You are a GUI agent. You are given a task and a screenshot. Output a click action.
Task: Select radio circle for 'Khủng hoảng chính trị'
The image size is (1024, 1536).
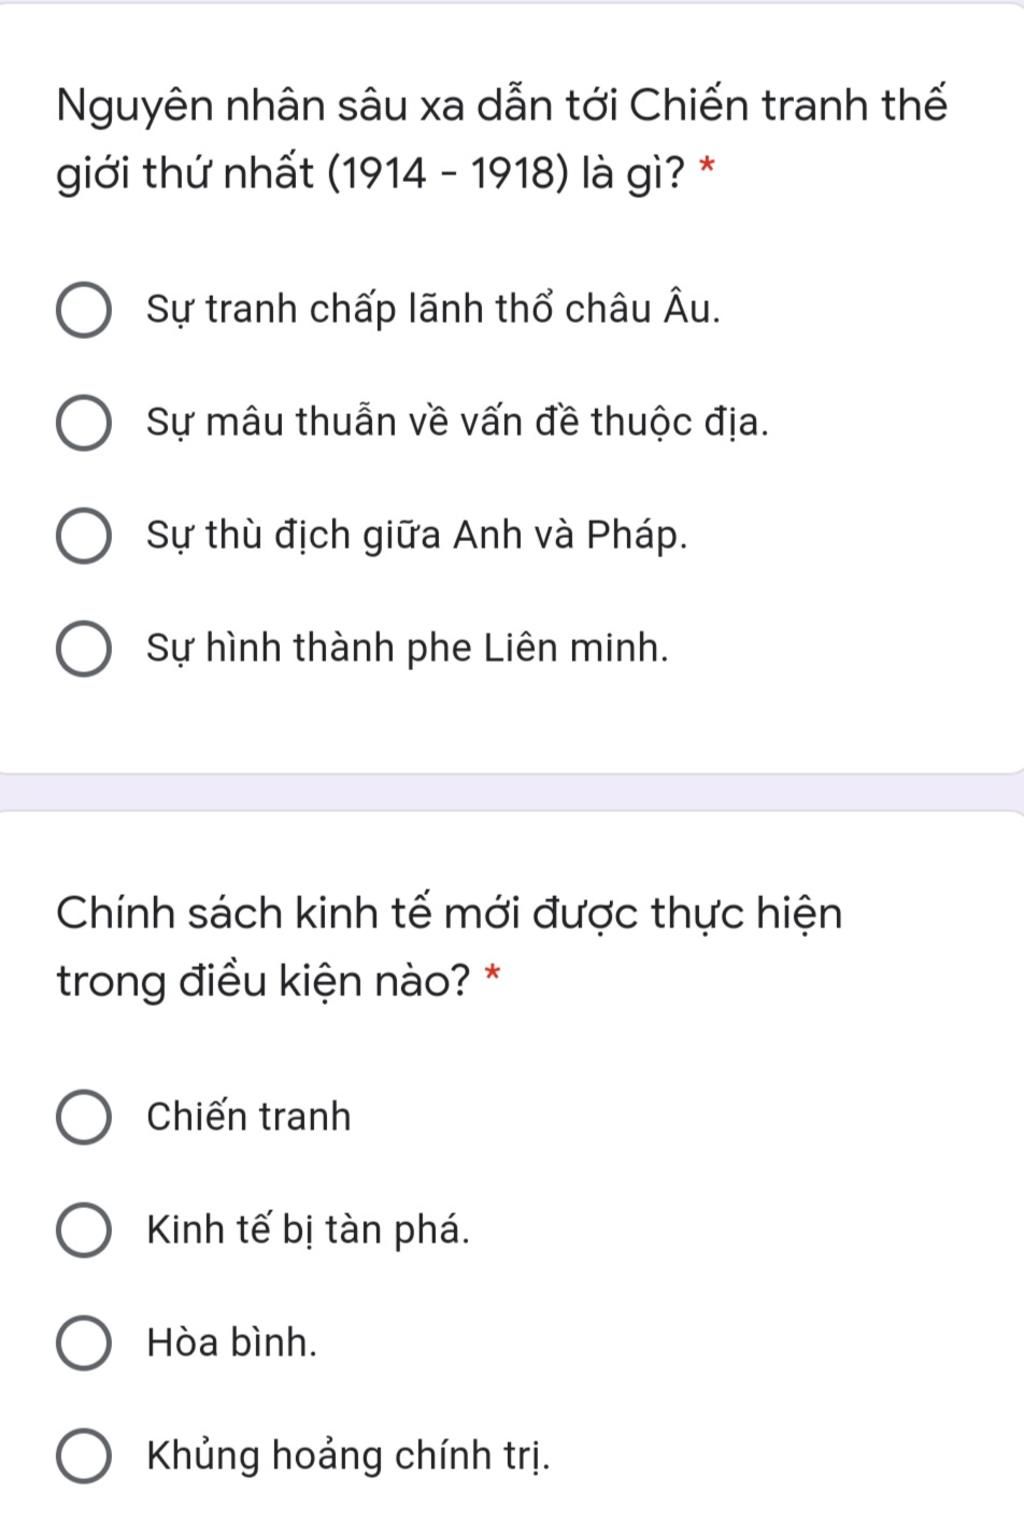pos(83,1455)
